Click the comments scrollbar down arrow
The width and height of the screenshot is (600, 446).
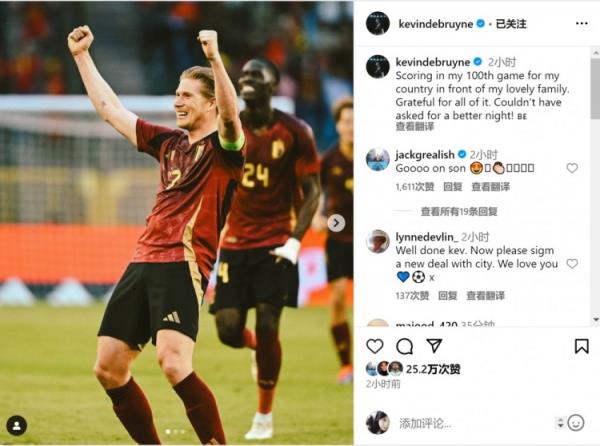pos(596,319)
